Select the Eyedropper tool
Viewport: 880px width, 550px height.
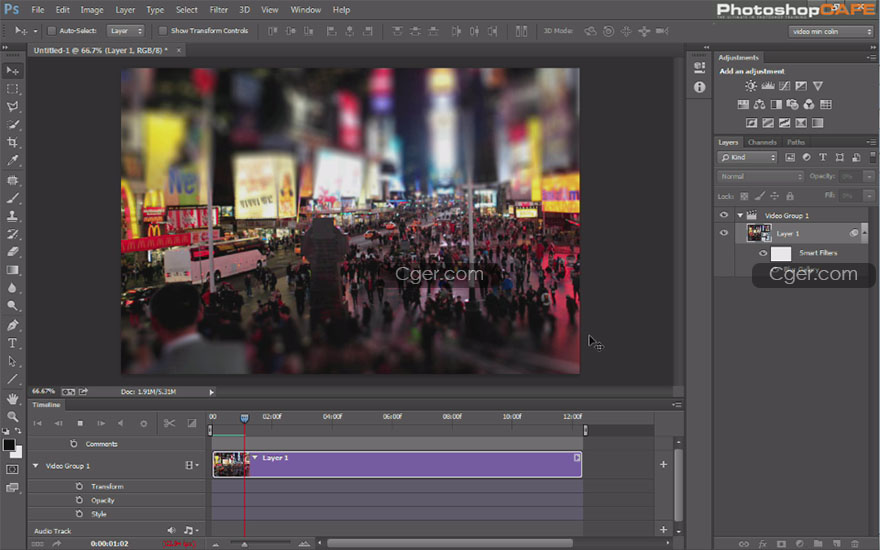click(12, 161)
